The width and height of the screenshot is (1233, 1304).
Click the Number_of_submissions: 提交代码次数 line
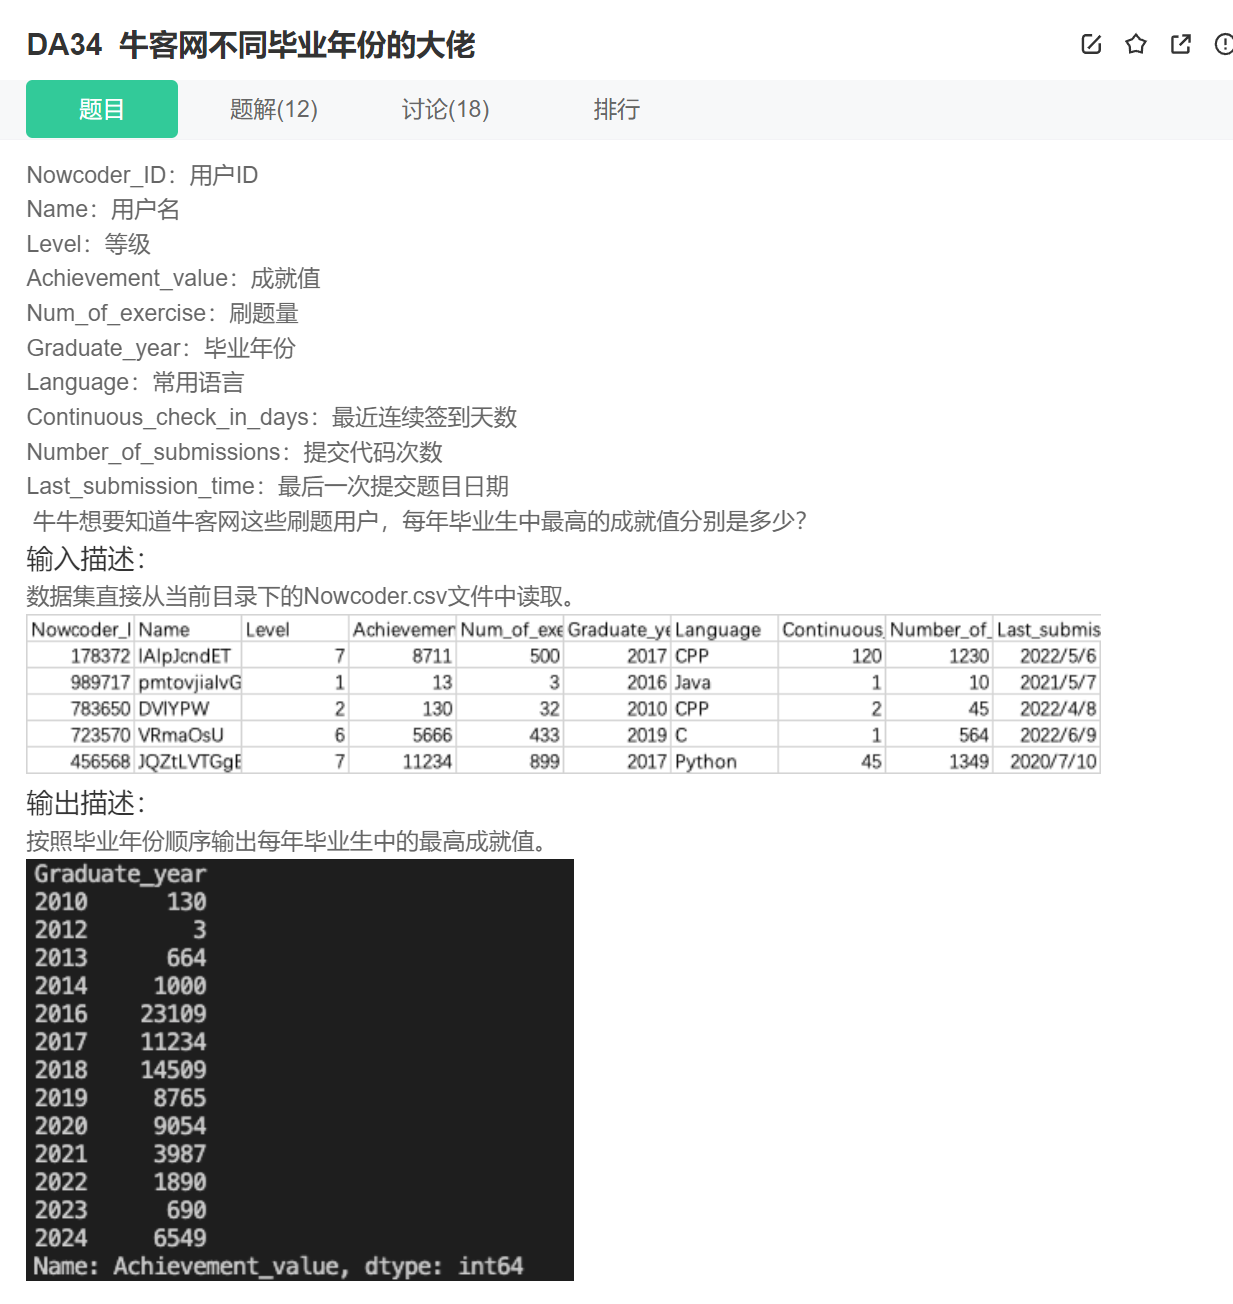pyautogui.click(x=235, y=452)
